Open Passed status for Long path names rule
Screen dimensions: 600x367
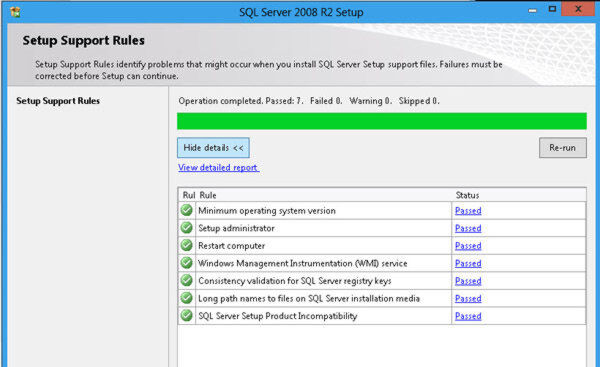(468, 298)
